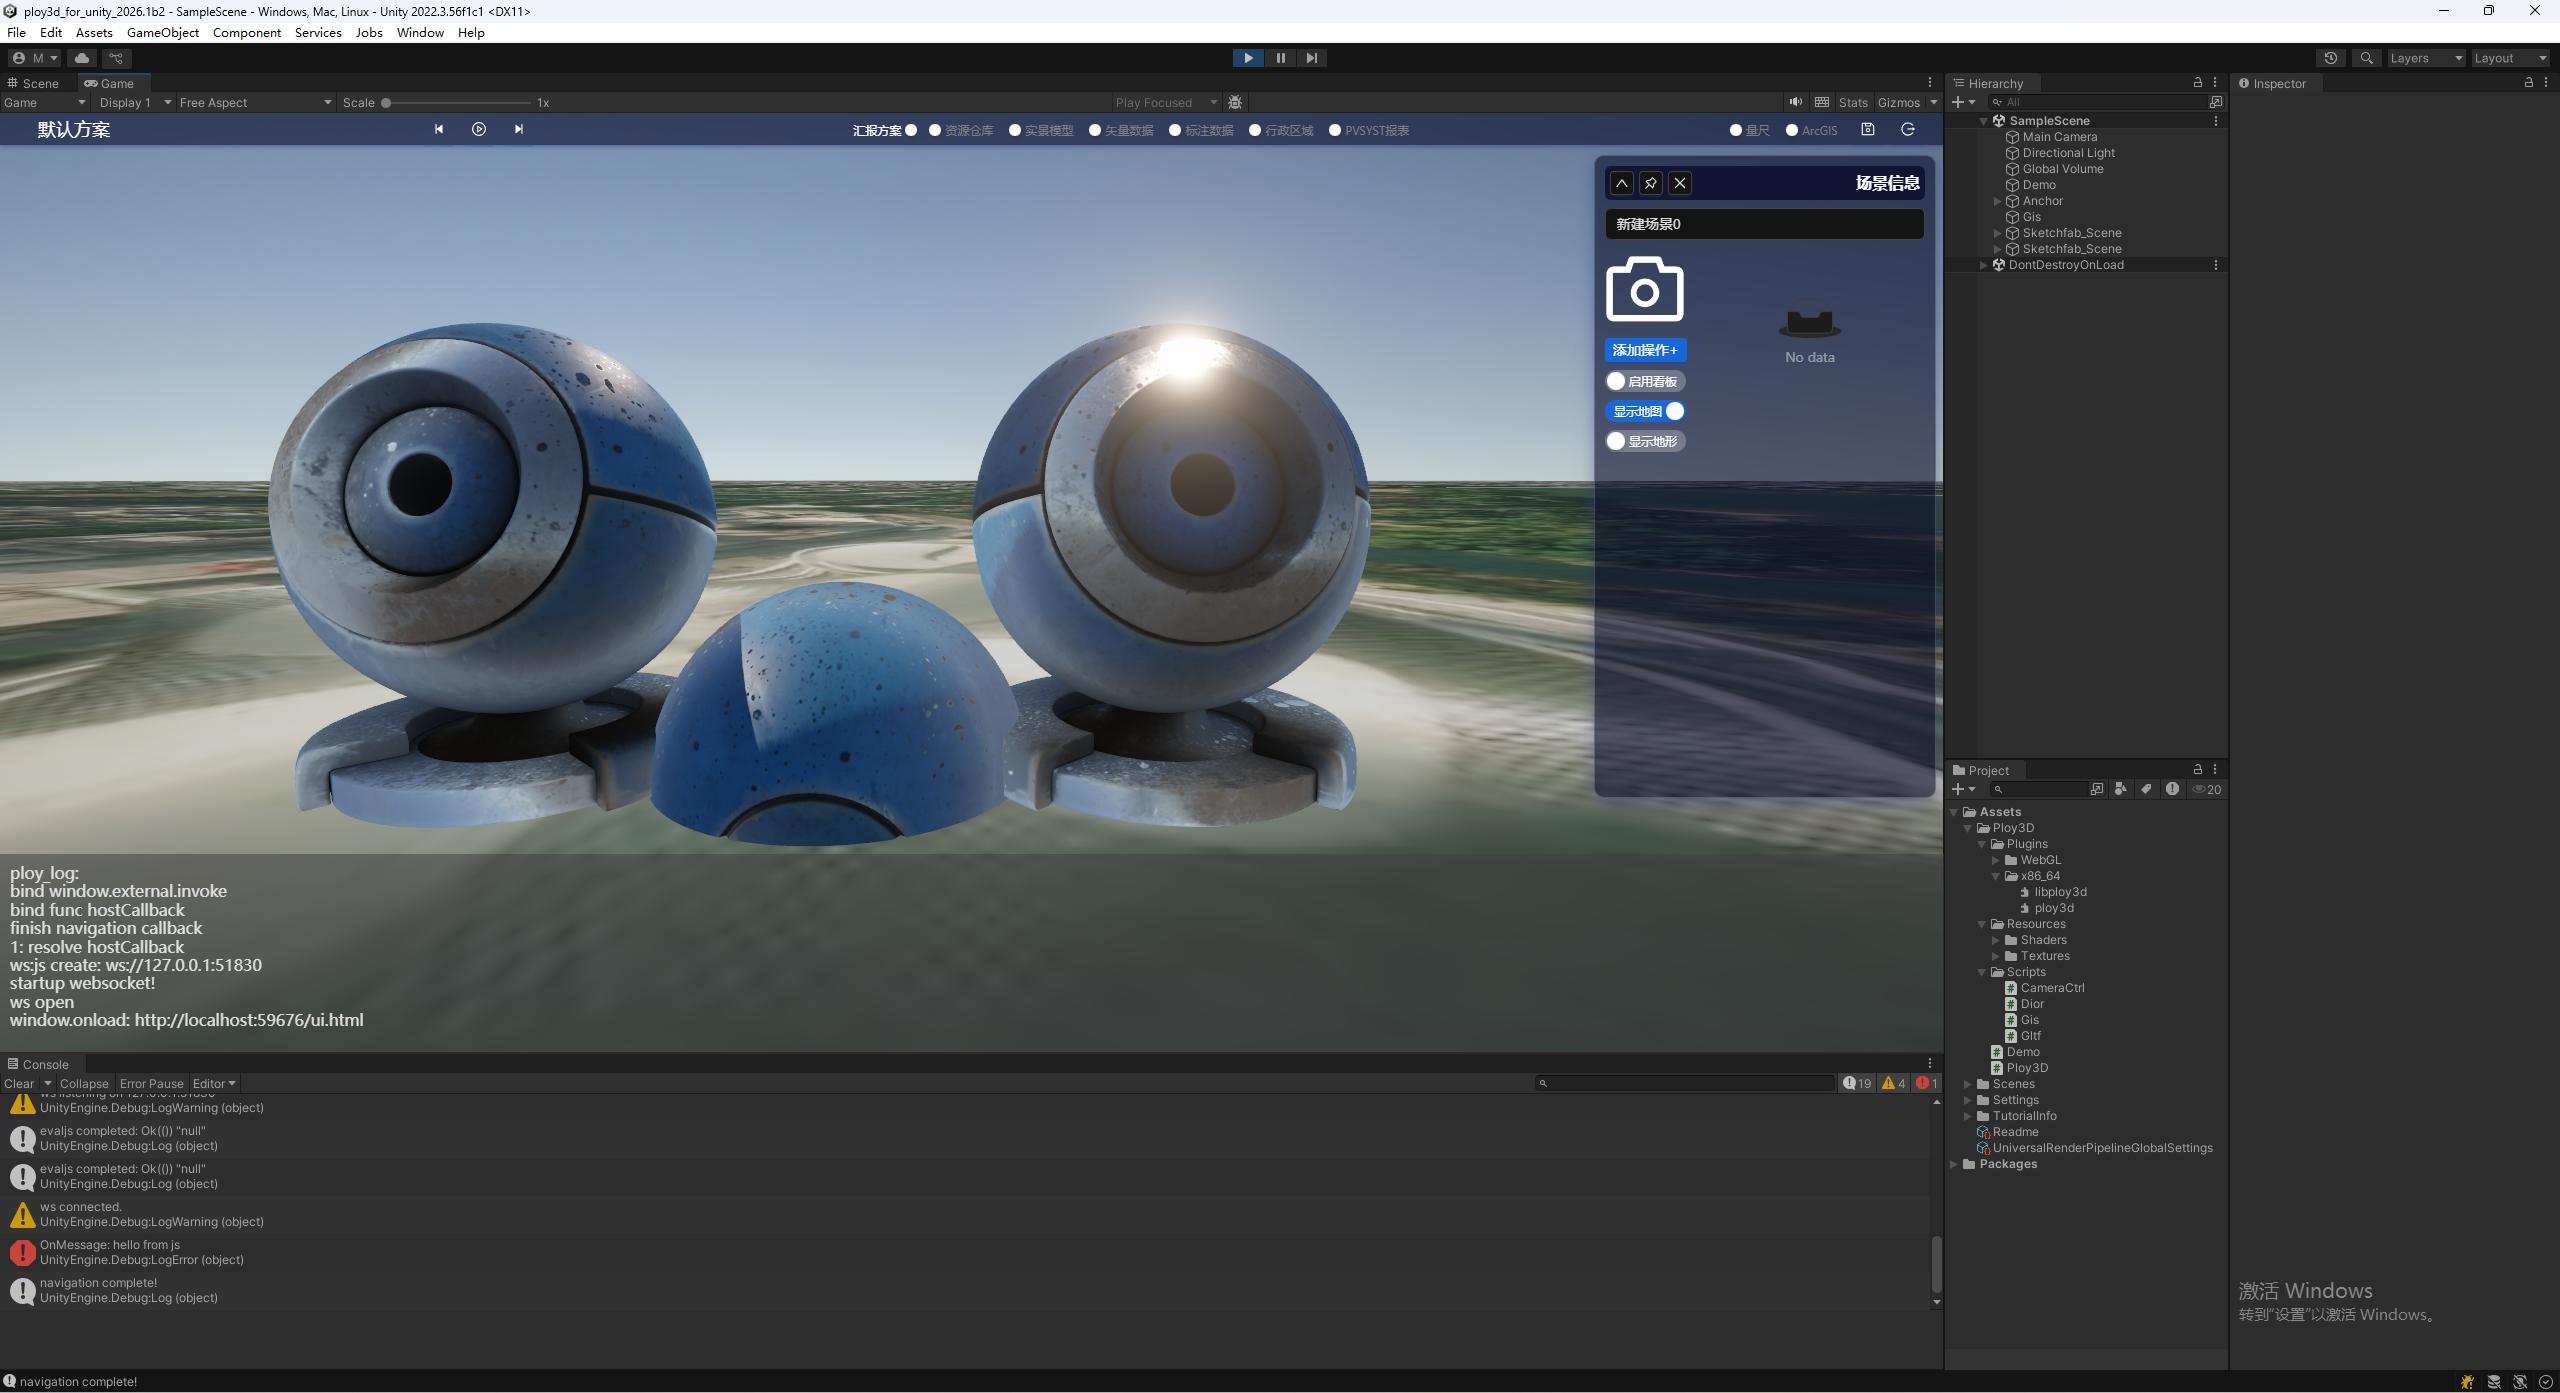
Task: Enable the 启用看板 switch
Action: pyautogui.click(x=1646, y=381)
